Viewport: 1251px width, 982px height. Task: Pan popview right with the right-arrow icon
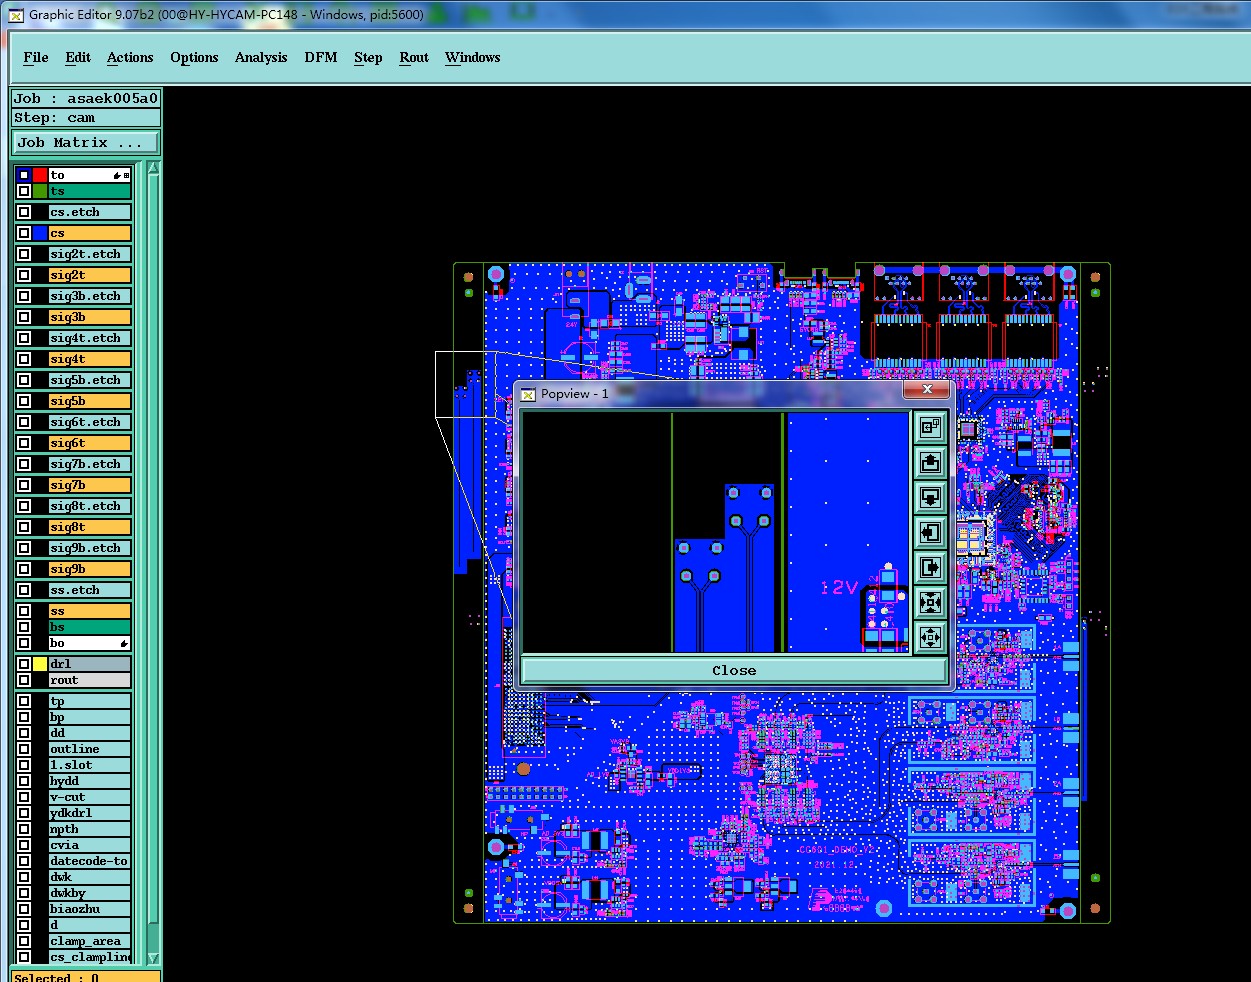[930, 568]
